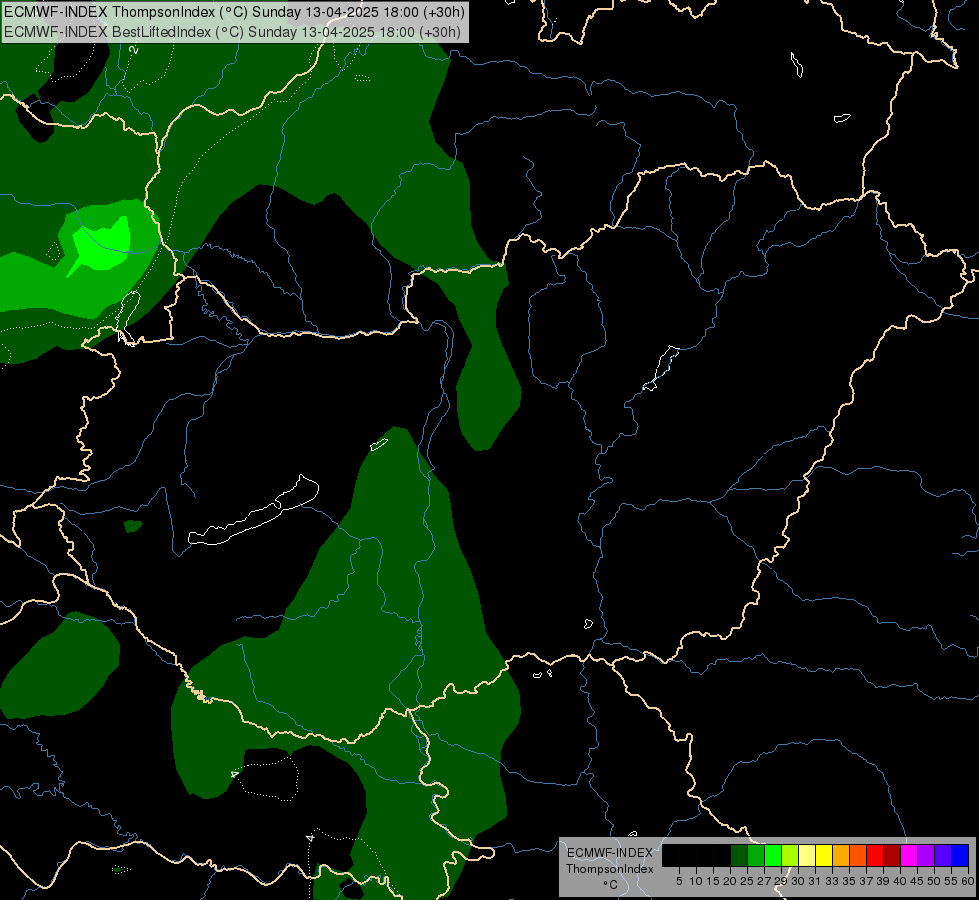Pick the purple 45–50 legend swatch
The height and width of the screenshot is (900, 979).
pos(925,855)
